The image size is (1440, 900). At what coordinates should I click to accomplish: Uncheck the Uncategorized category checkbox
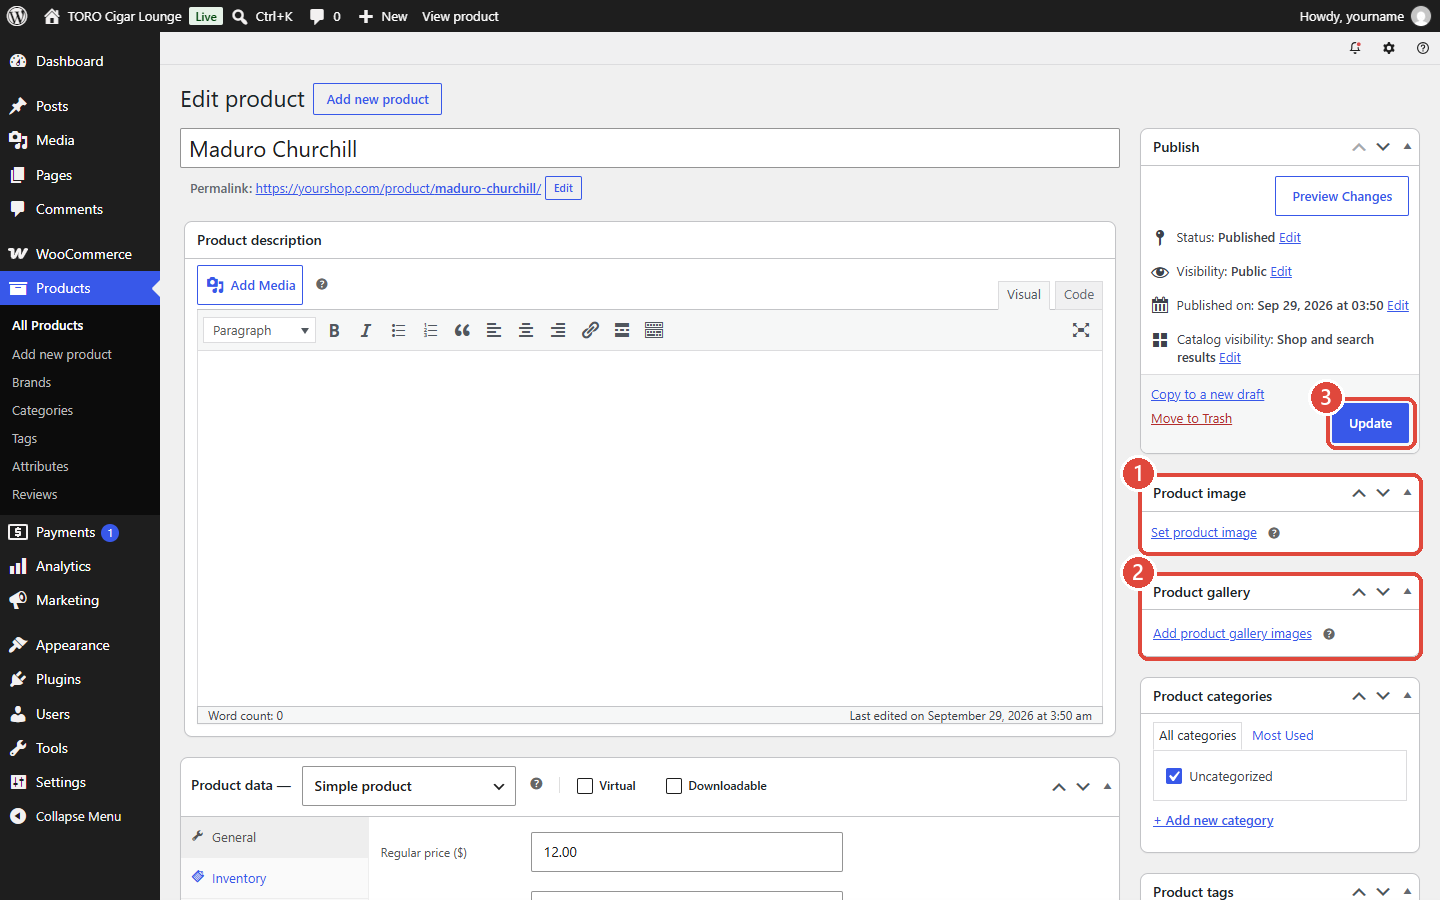[x=1175, y=776]
